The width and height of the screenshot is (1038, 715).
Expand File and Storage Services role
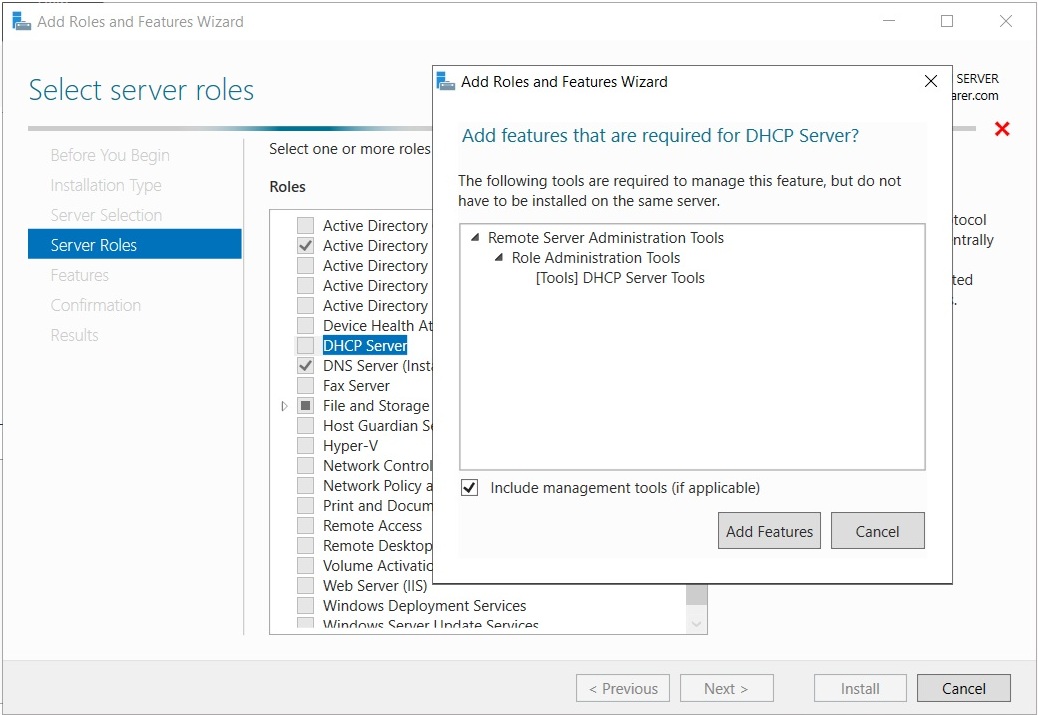click(x=285, y=406)
